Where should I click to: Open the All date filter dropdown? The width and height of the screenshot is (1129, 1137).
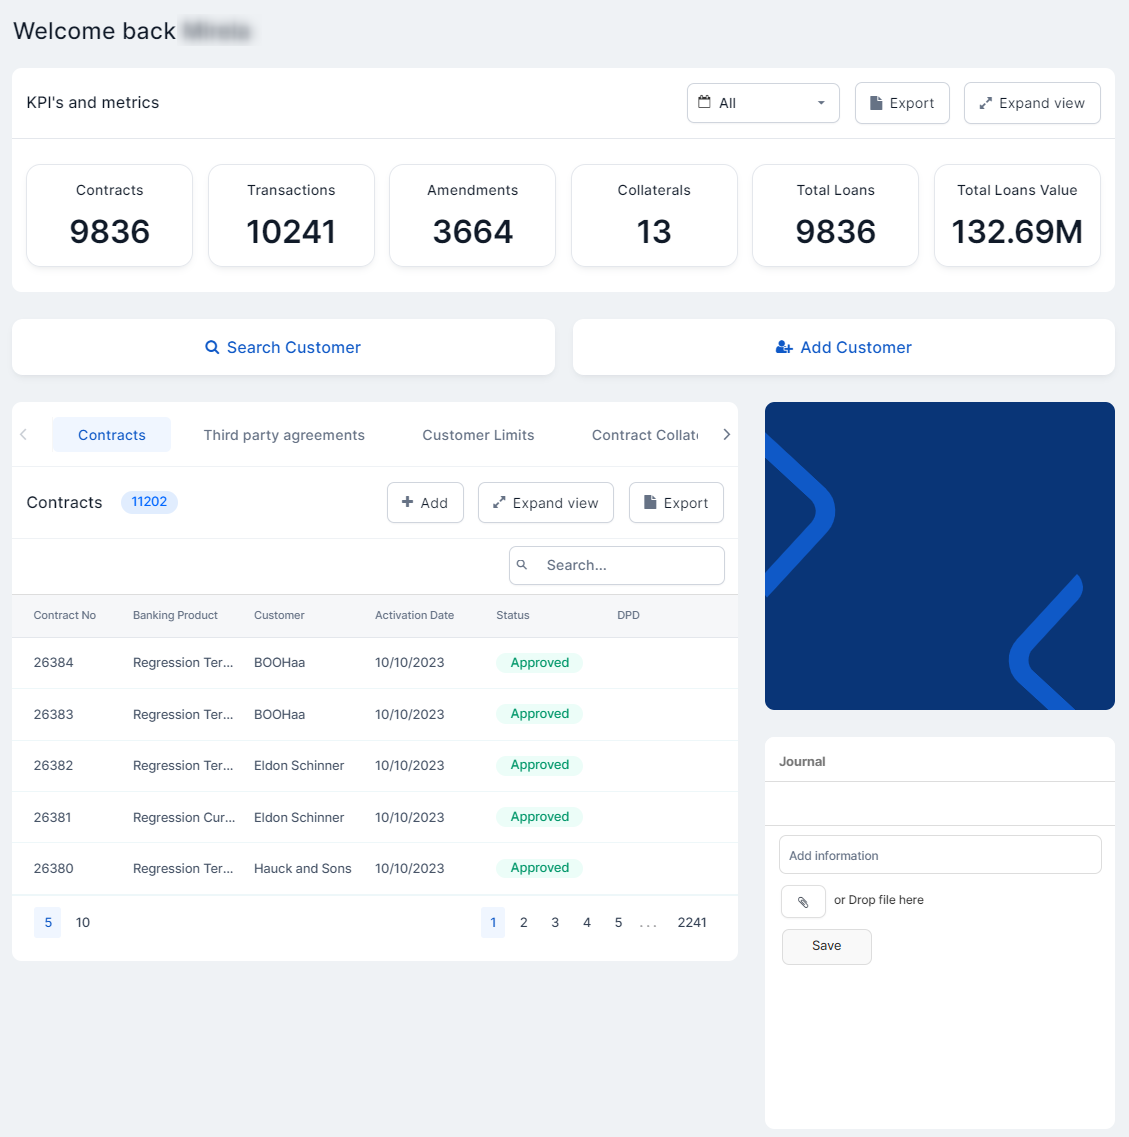point(763,103)
